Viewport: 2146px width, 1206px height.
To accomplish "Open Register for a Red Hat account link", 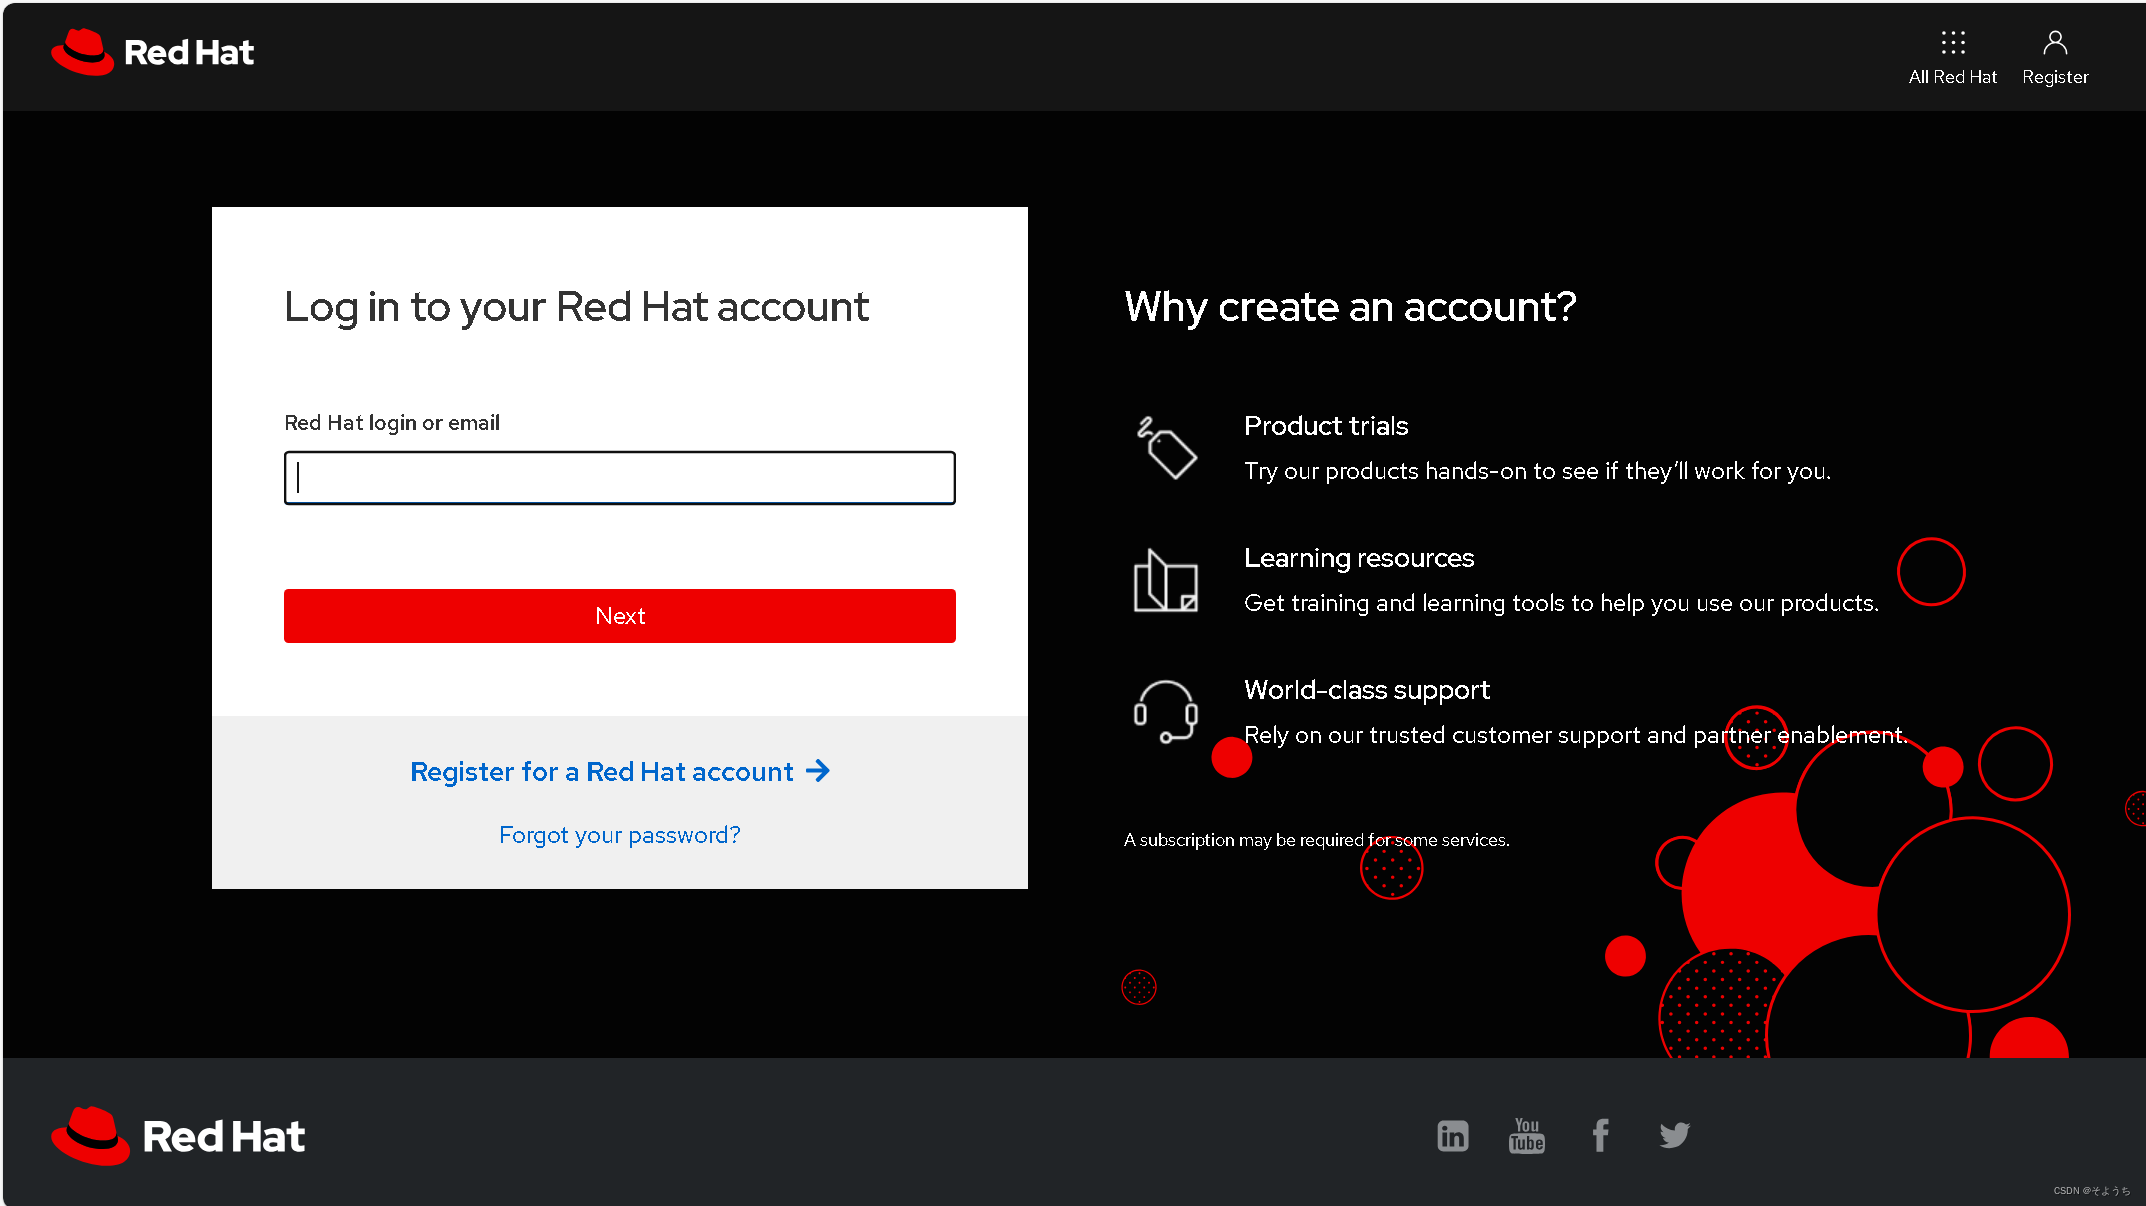I will pos(601,772).
